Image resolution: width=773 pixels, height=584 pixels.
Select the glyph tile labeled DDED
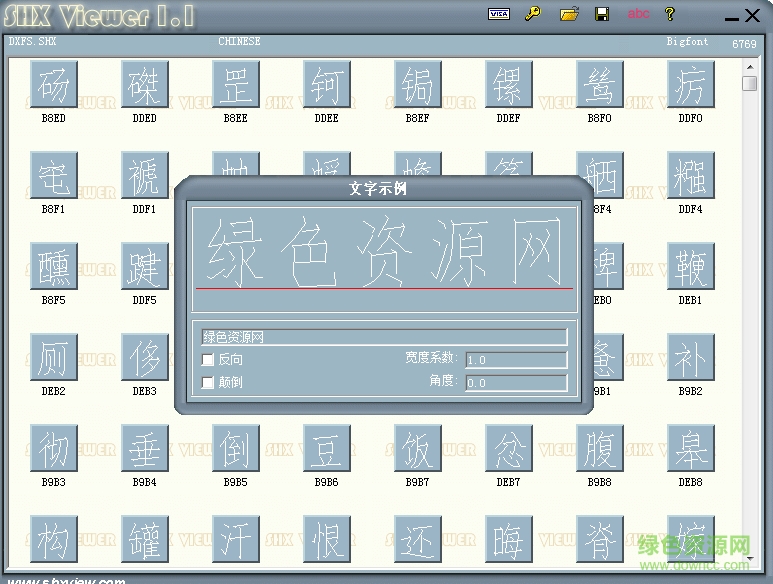(x=145, y=84)
